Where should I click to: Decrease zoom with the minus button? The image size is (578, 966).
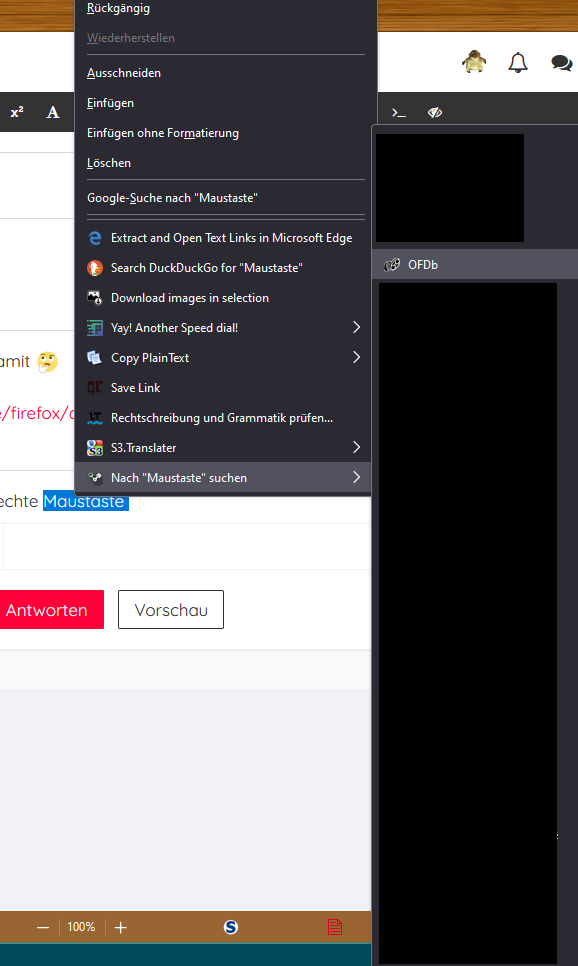[x=43, y=927]
